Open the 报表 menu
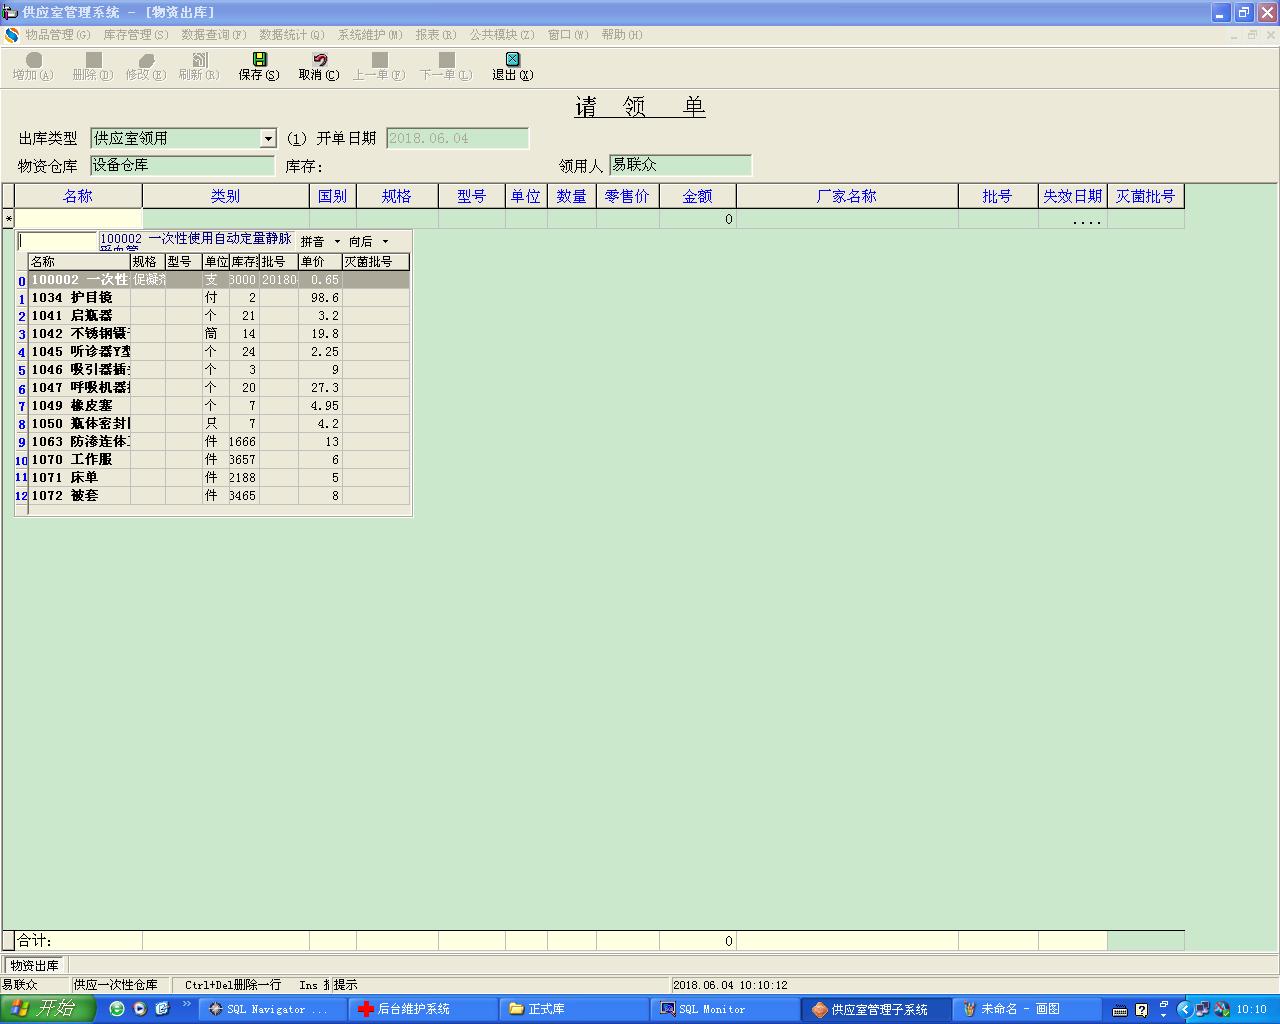1280x1024 pixels. [435, 35]
